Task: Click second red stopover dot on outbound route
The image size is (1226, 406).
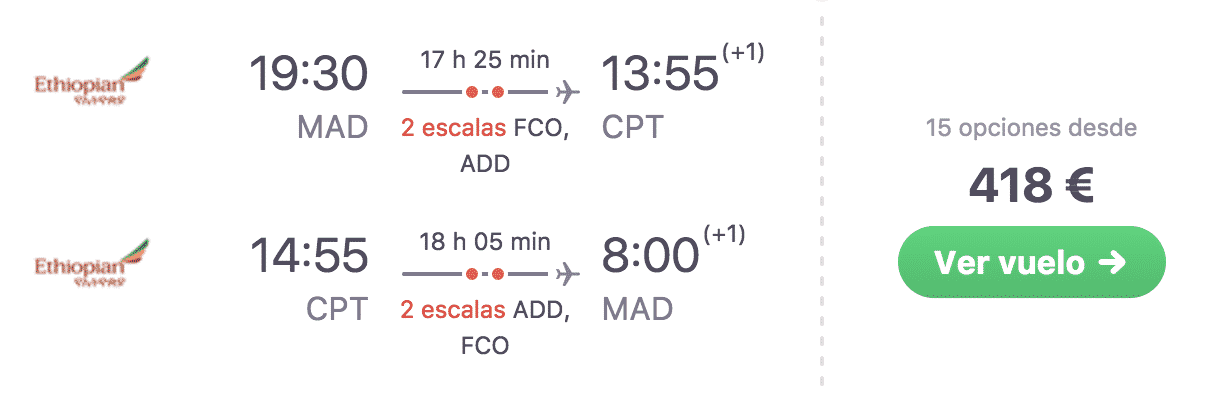Action: 497,93
